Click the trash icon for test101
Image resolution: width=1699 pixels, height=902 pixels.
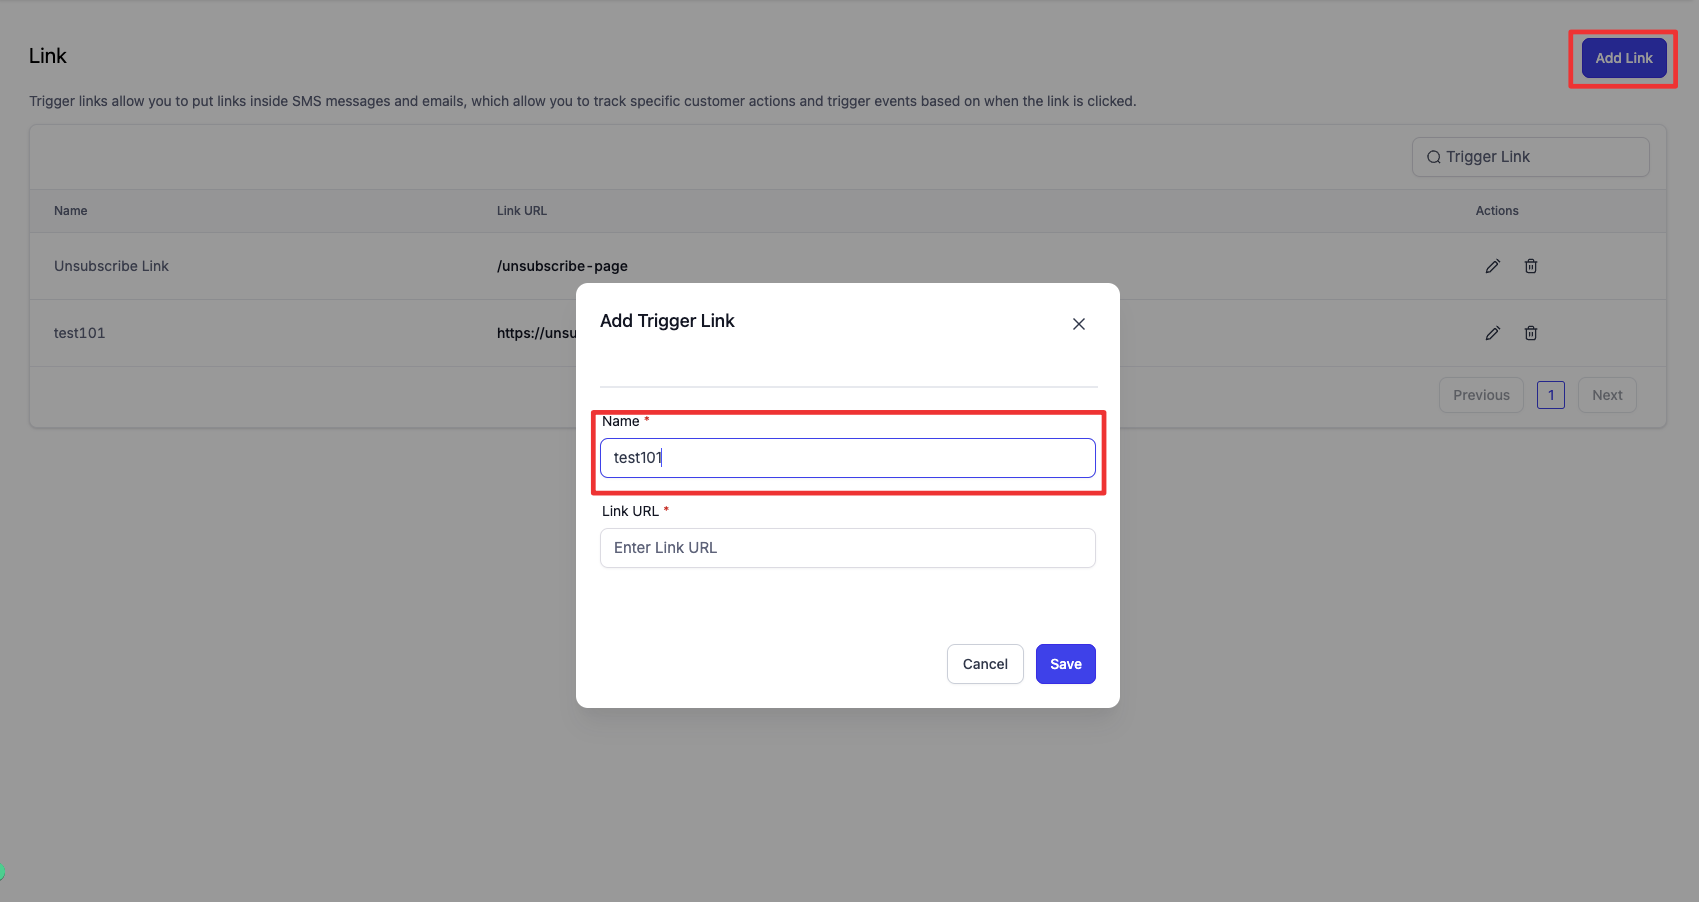click(1530, 333)
